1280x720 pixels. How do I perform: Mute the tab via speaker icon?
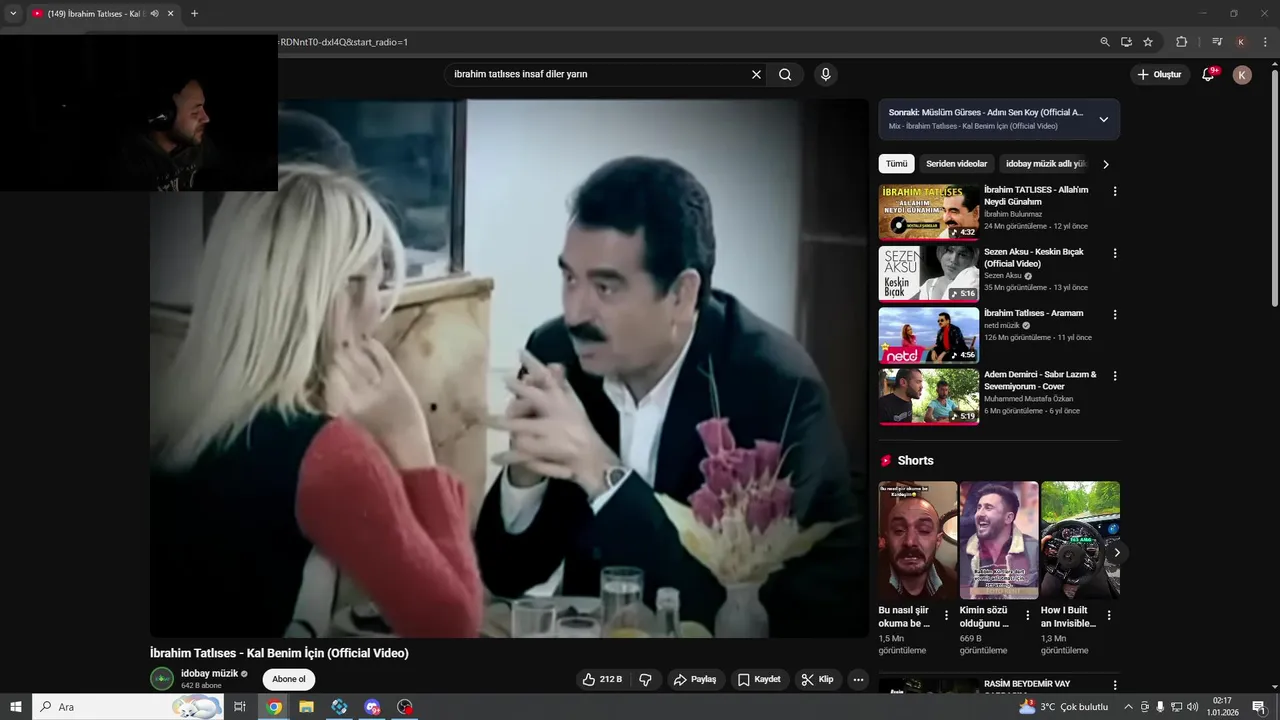click(x=154, y=14)
